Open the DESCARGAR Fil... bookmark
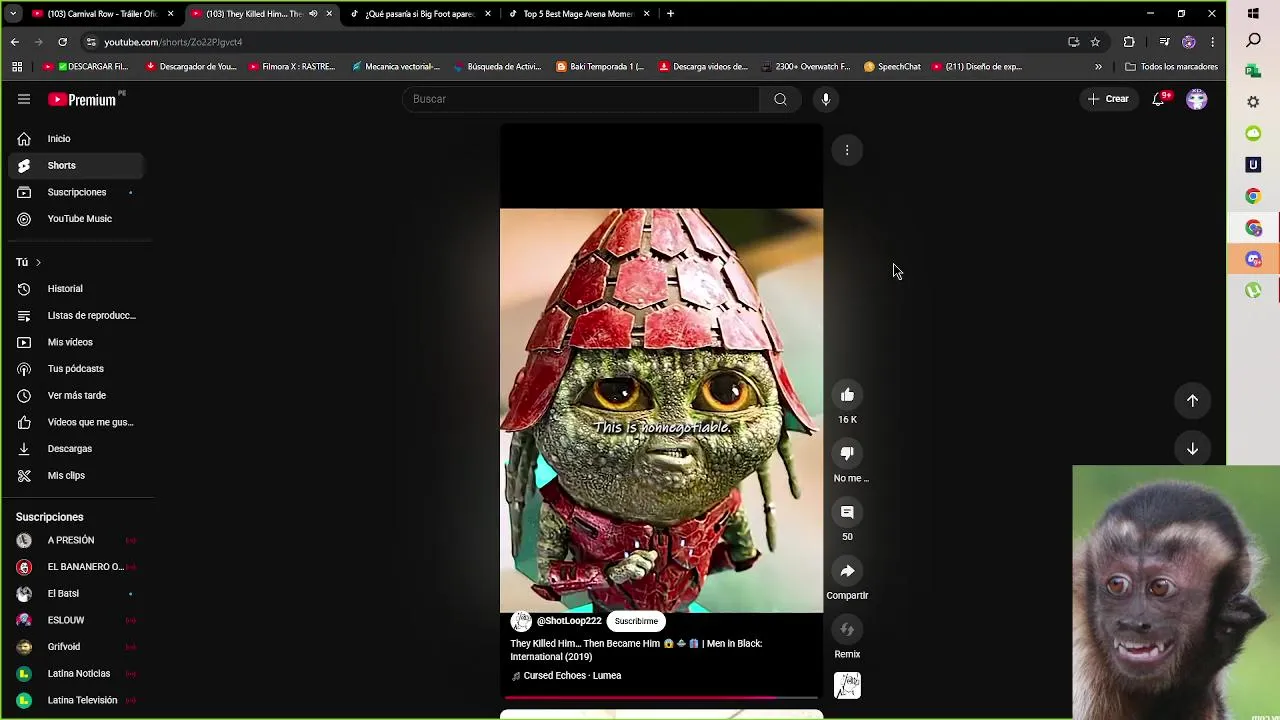Viewport: 1280px width, 720px height. click(x=86, y=67)
